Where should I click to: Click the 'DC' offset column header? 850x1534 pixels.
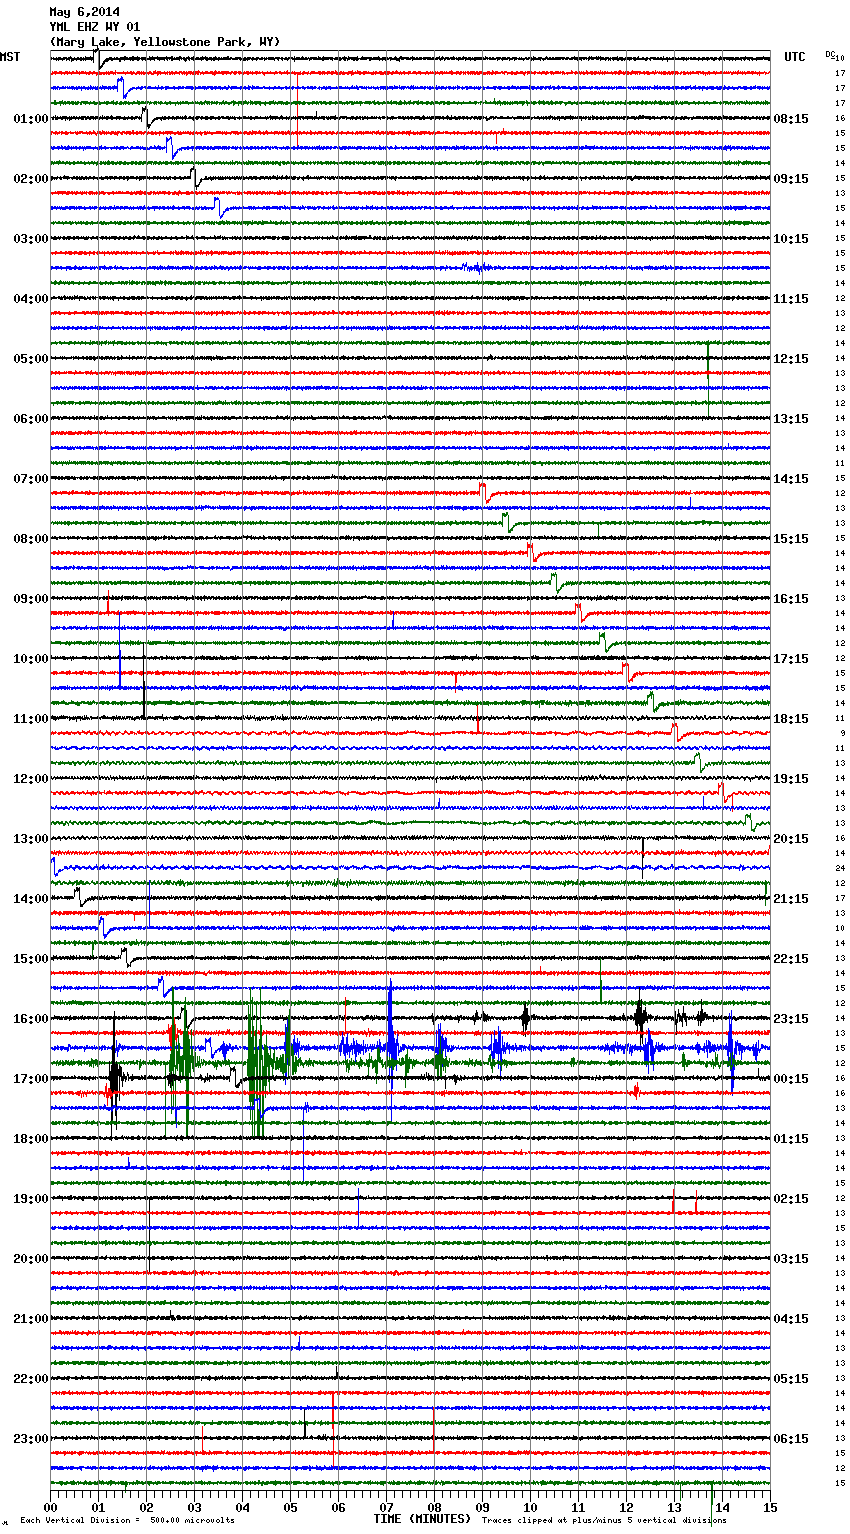point(830,54)
